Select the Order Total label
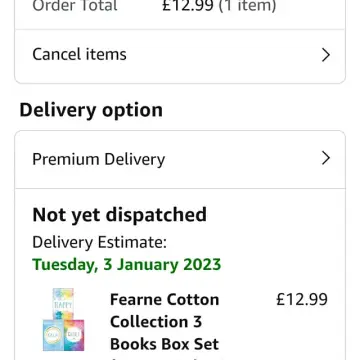The image size is (360, 360). [75, 6]
